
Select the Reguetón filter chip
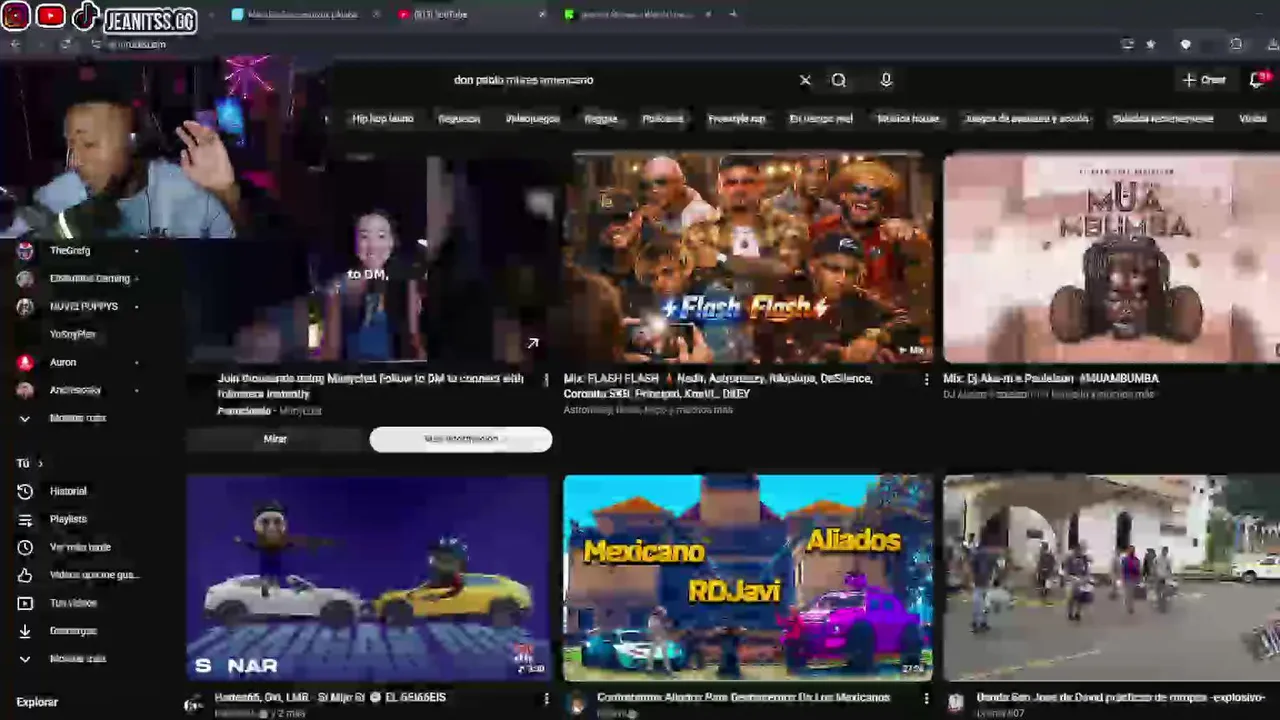(459, 118)
